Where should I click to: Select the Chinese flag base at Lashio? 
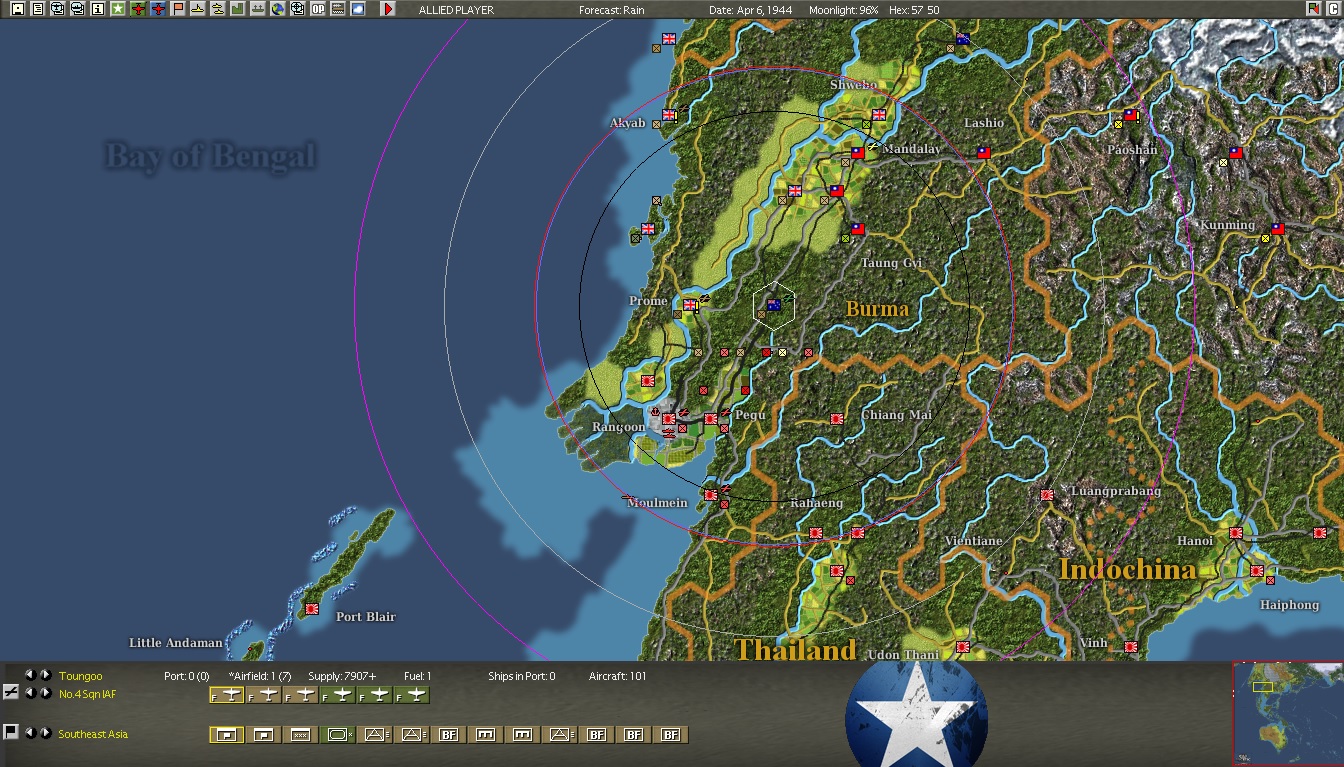(x=983, y=153)
